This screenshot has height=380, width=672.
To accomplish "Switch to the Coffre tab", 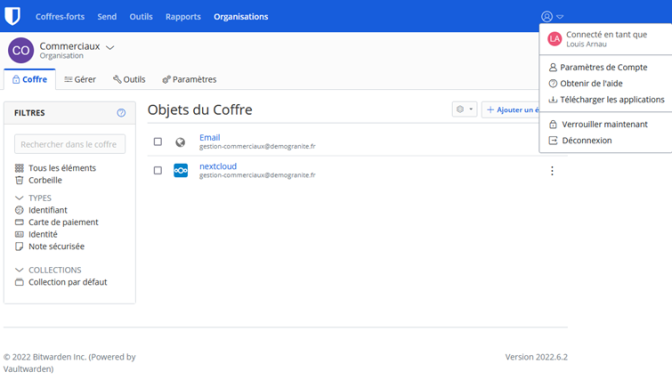I will (30, 79).
